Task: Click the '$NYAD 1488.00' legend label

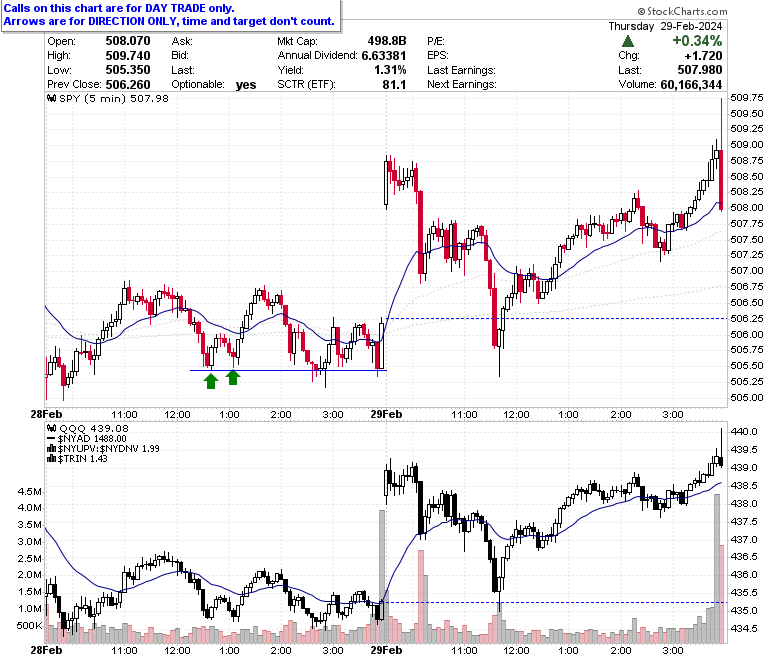Action: tap(92, 439)
